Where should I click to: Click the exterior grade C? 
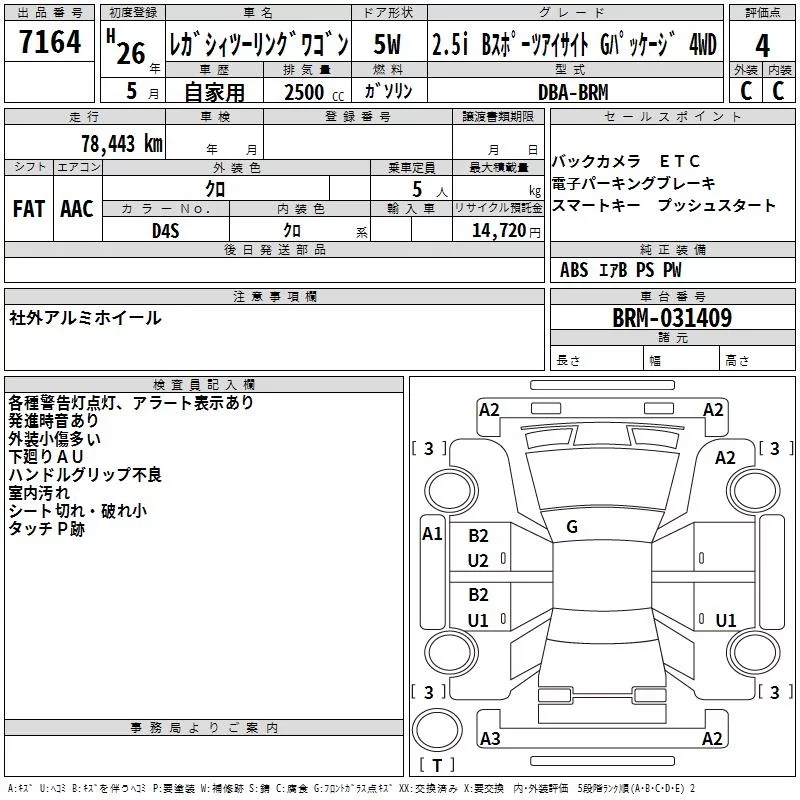746,91
